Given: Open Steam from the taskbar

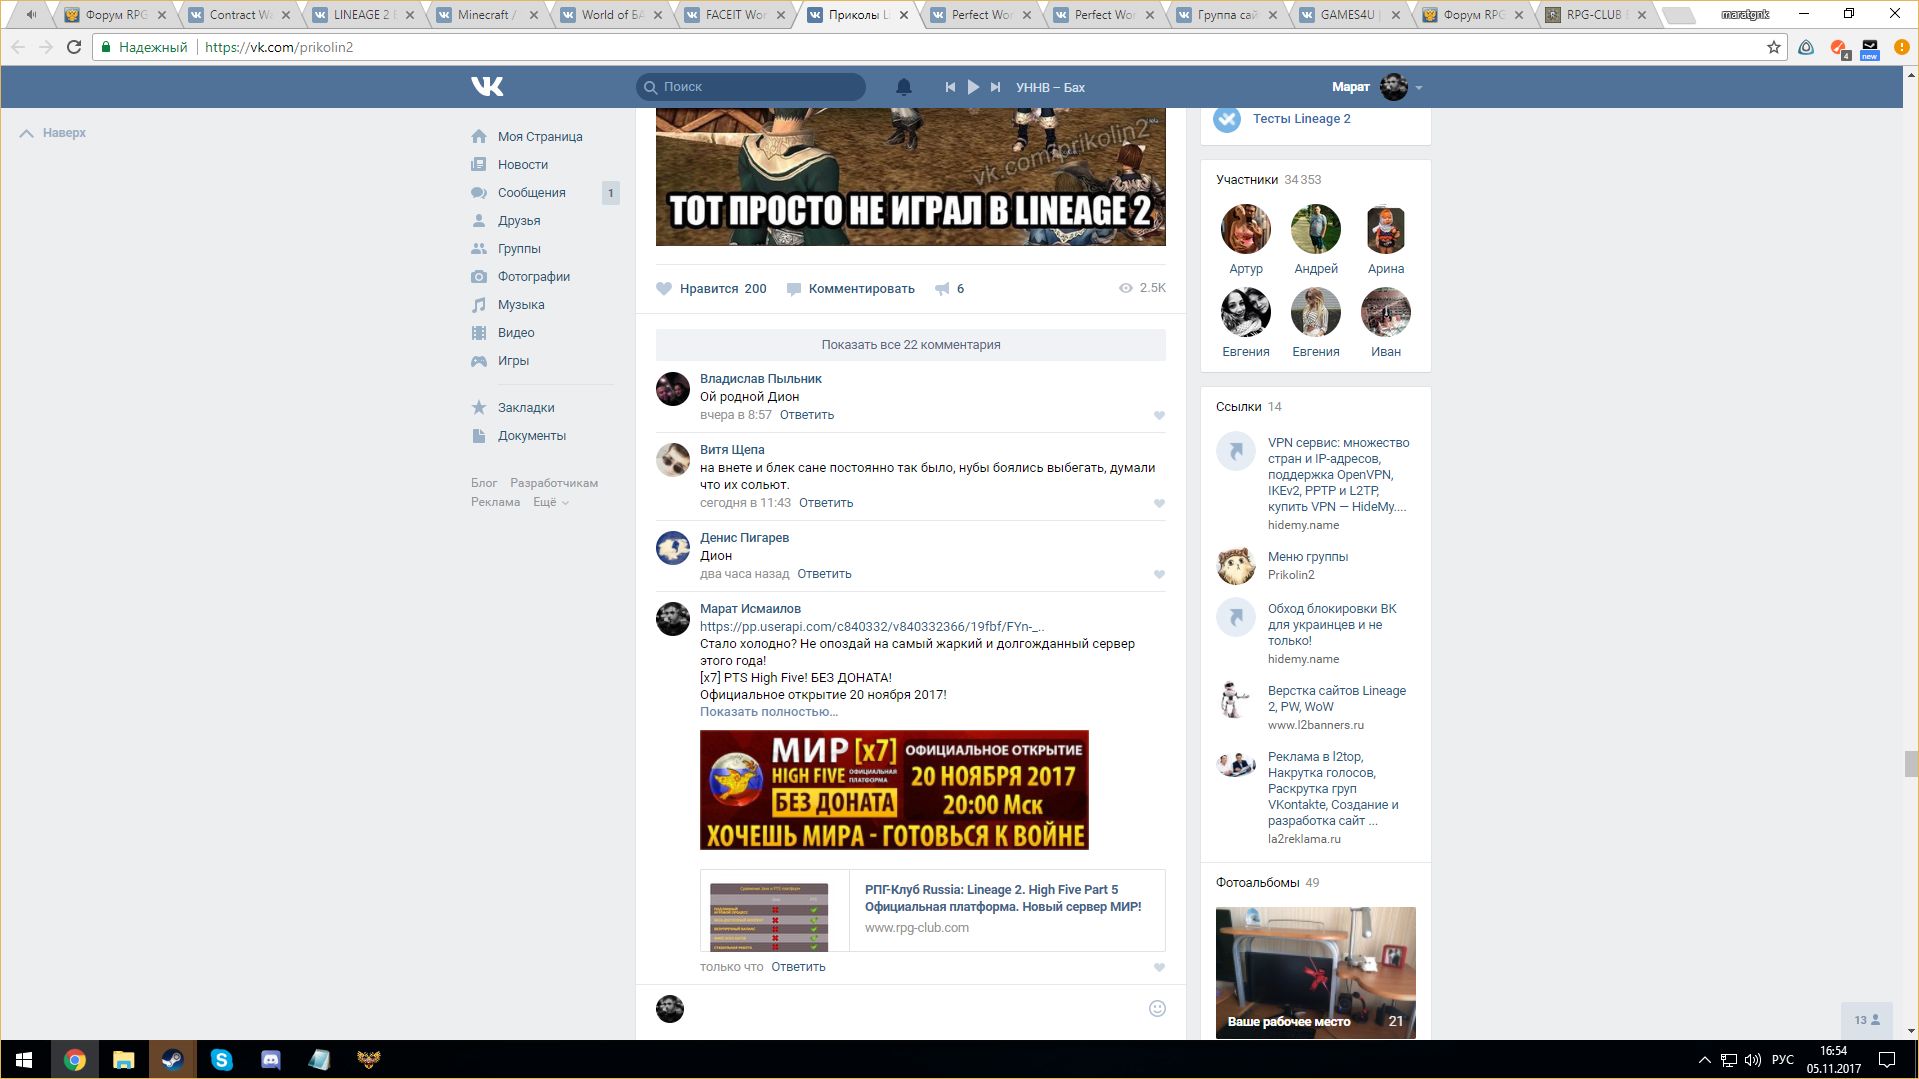Looking at the screenshot, I should [x=172, y=1059].
